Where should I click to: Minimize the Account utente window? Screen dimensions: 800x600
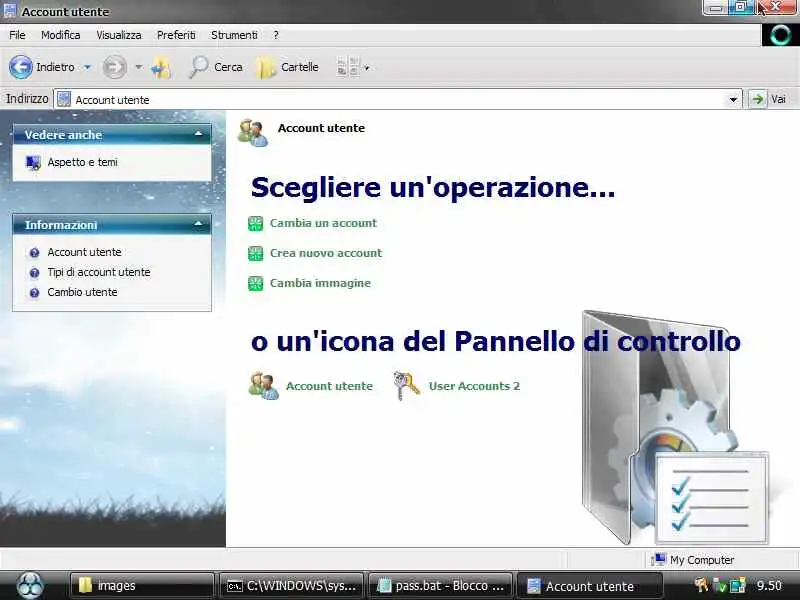(x=715, y=8)
